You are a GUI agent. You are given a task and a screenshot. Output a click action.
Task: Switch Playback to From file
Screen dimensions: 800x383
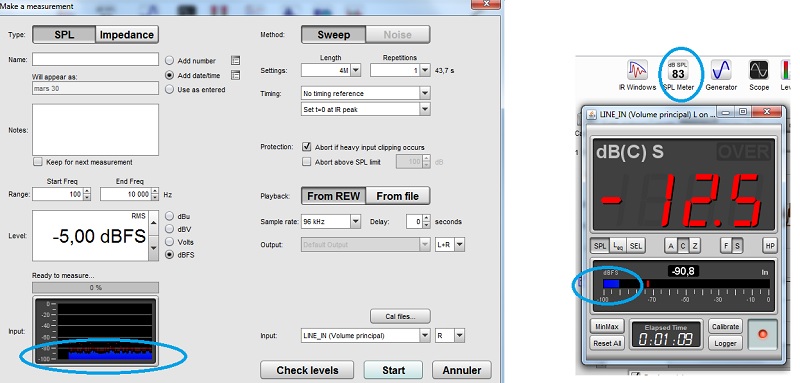tap(397, 196)
